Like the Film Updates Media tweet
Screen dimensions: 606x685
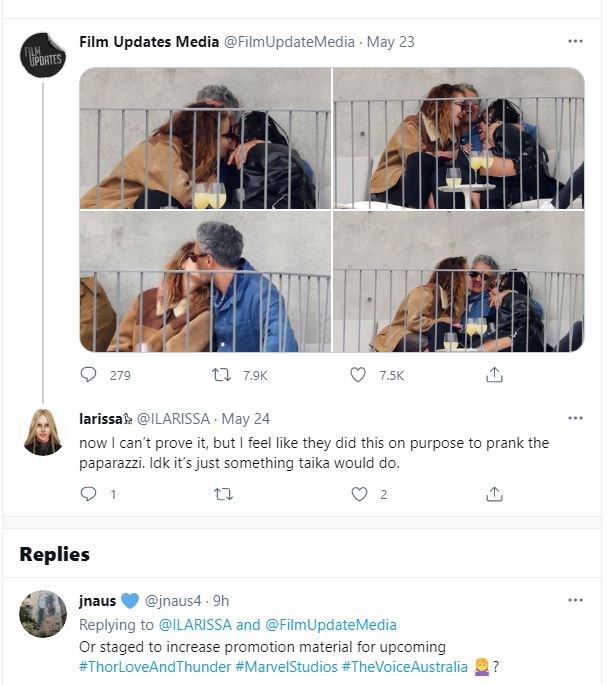(359, 375)
